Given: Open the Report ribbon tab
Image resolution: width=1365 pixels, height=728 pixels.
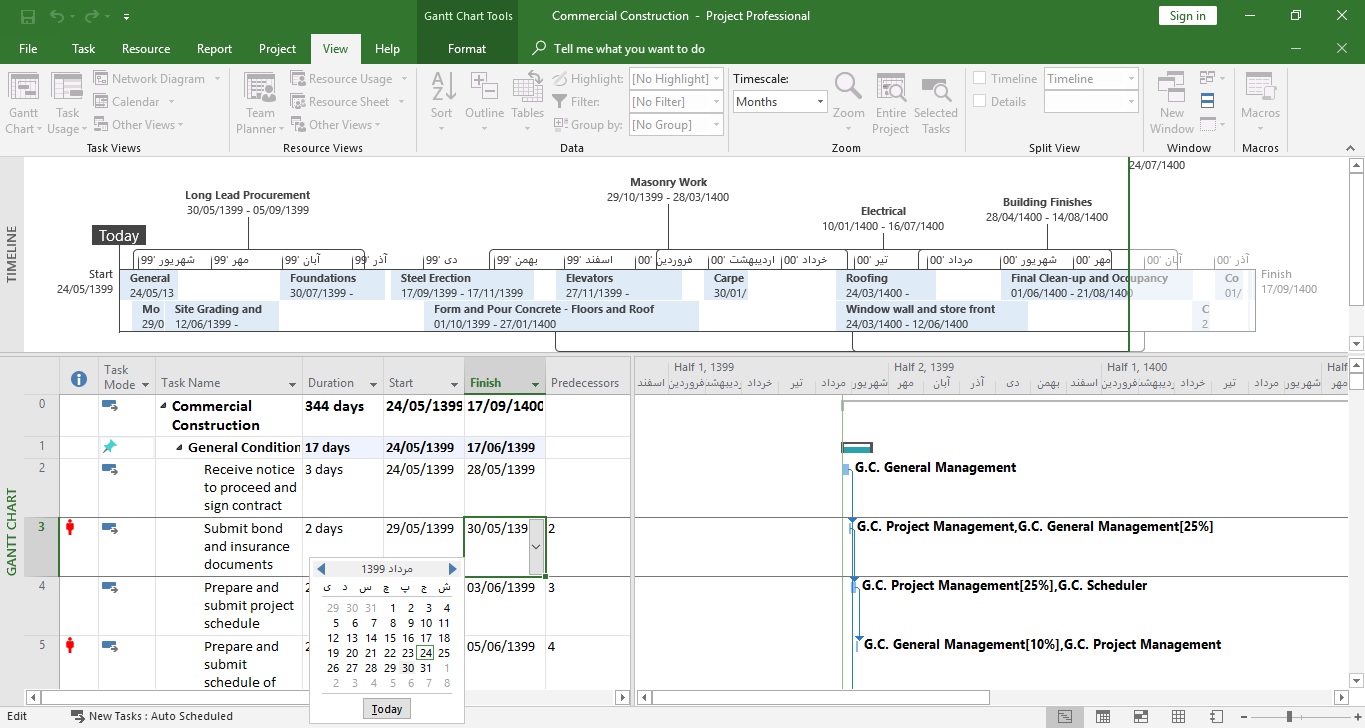Looking at the screenshot, I should [x=214, y=49].
